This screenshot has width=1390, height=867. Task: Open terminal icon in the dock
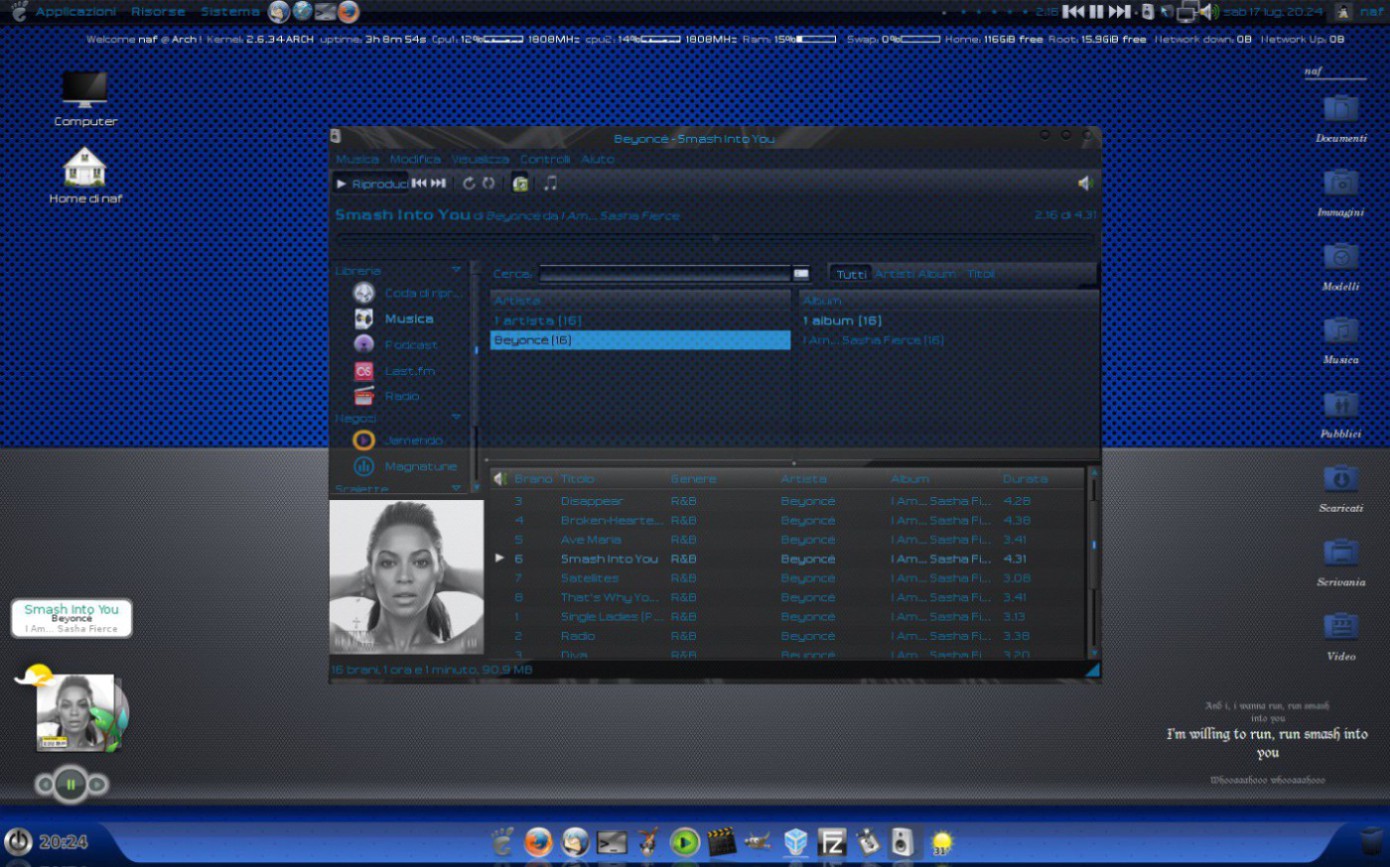pos(612,842)
